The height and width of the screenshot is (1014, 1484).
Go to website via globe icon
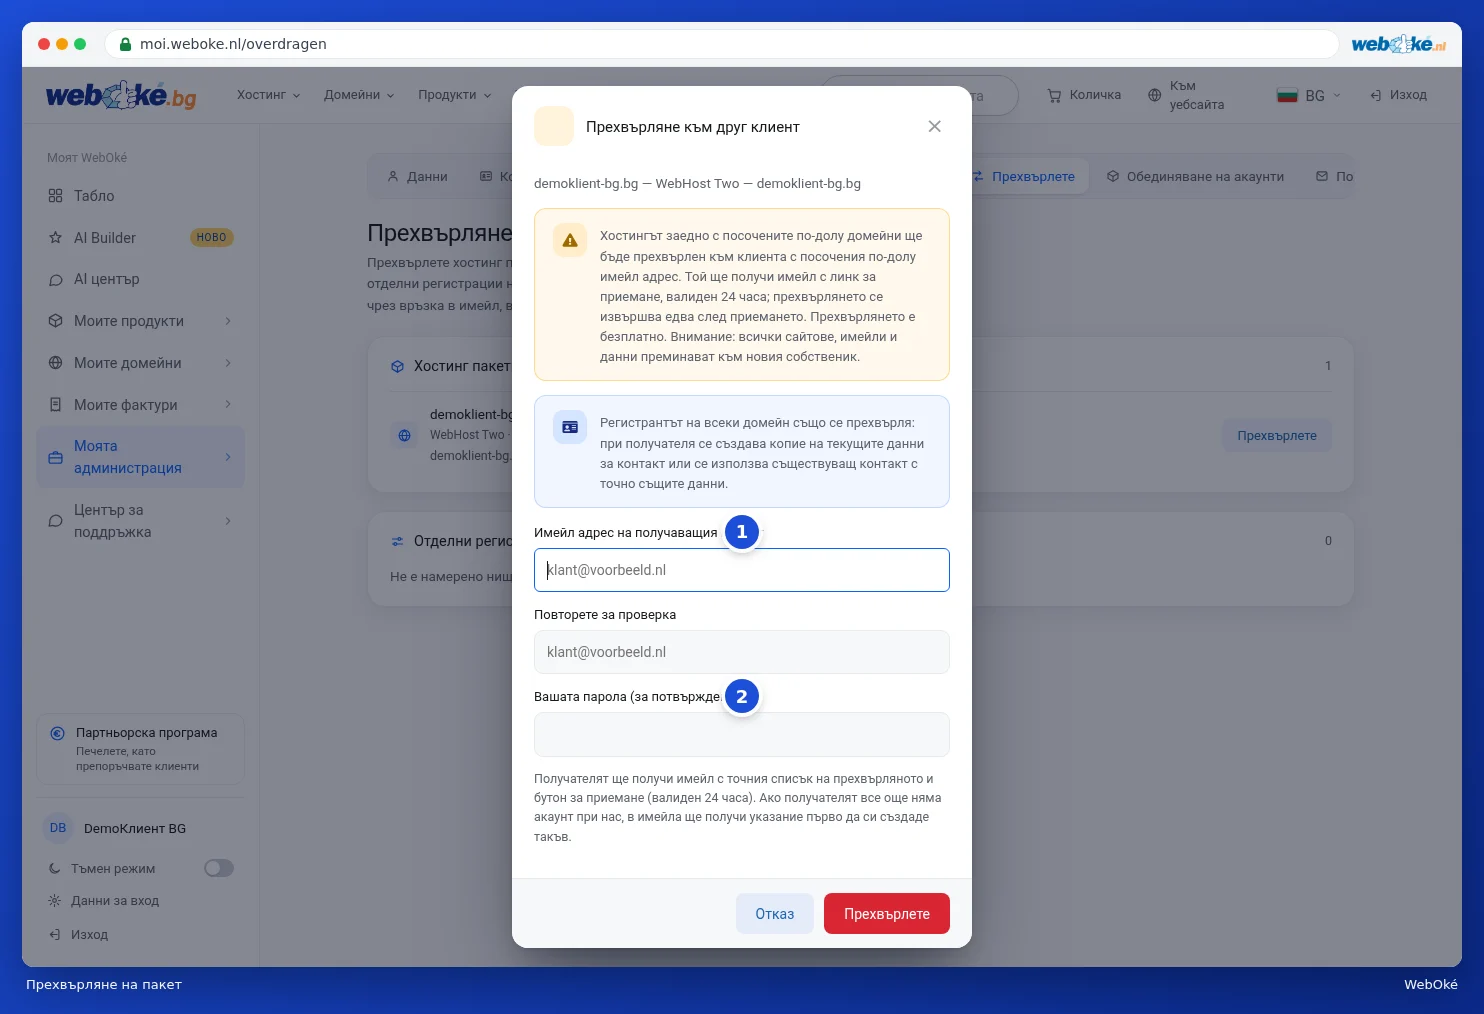[1155, 95]
